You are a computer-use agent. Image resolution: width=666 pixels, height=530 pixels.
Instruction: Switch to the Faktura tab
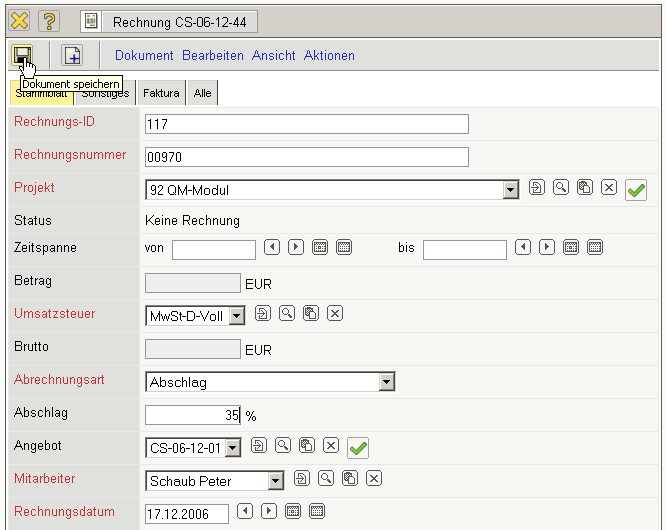(x=161, y=93)
